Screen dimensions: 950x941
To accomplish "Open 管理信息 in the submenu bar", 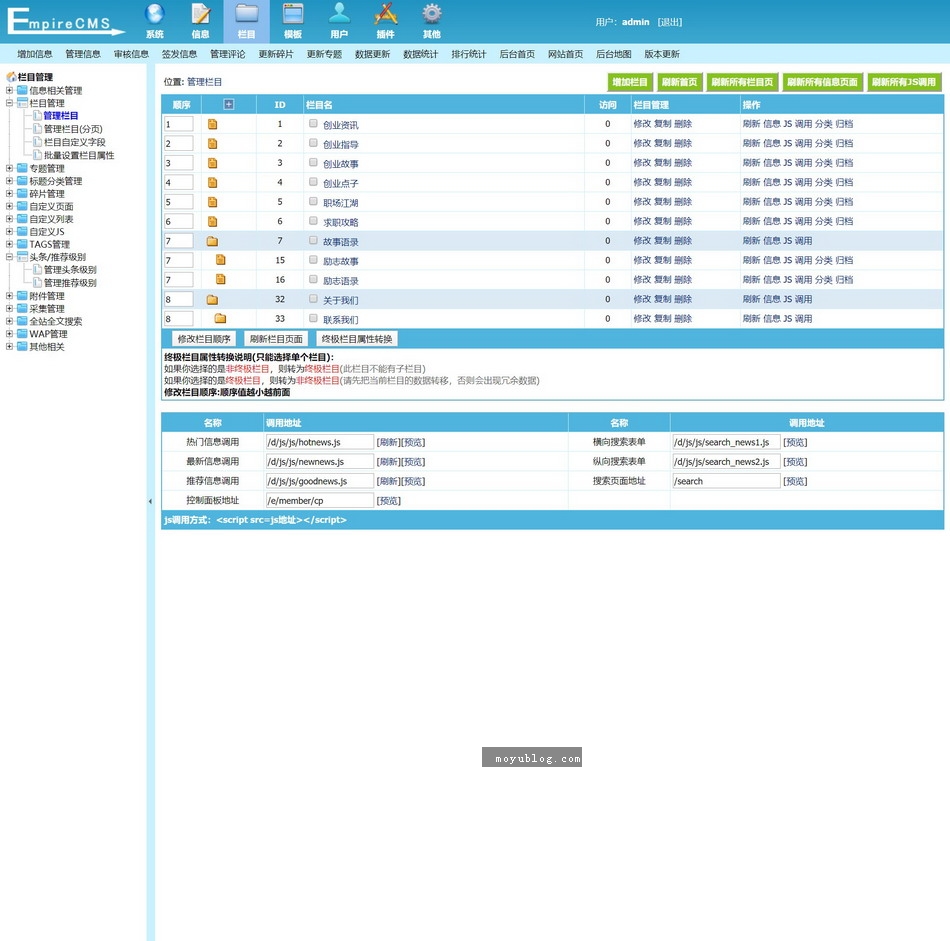I will pyautogui.click(x=83, y=54).
